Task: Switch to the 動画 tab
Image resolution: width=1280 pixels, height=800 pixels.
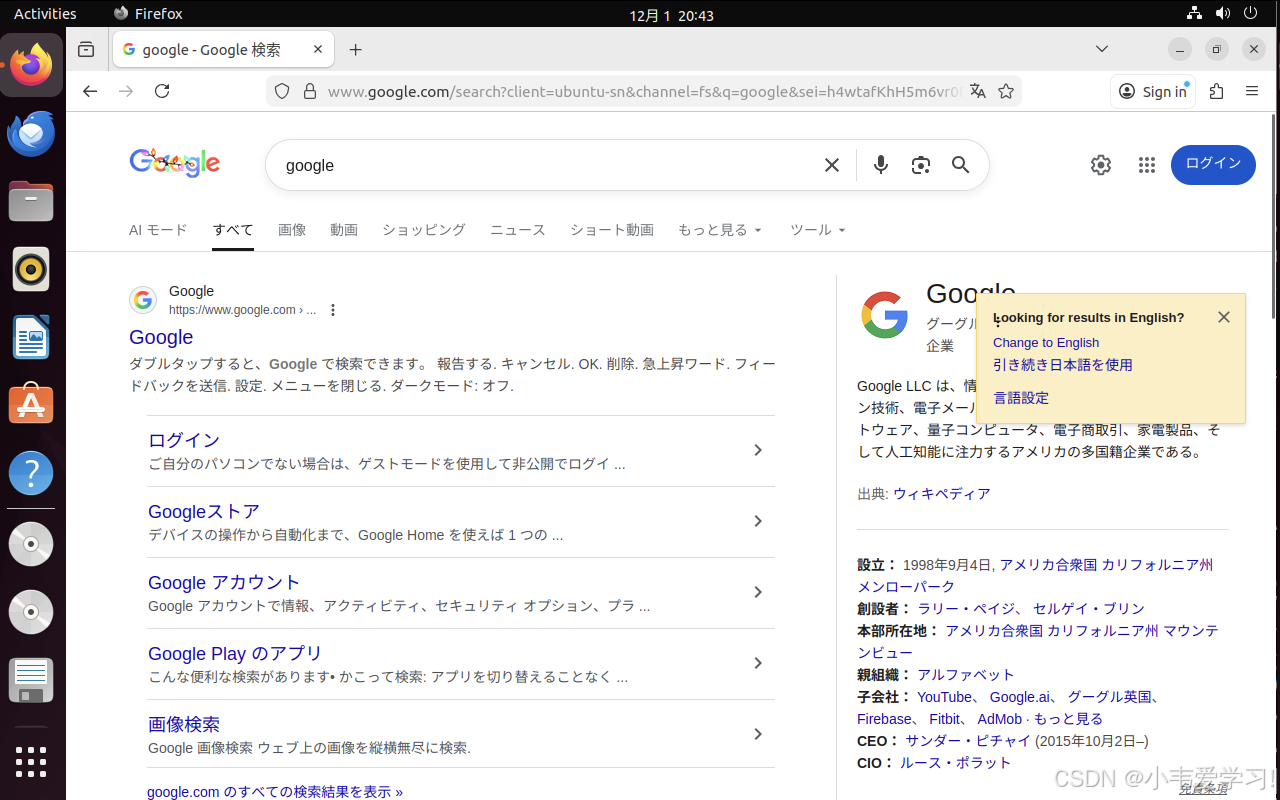Action: coord(344,230)
